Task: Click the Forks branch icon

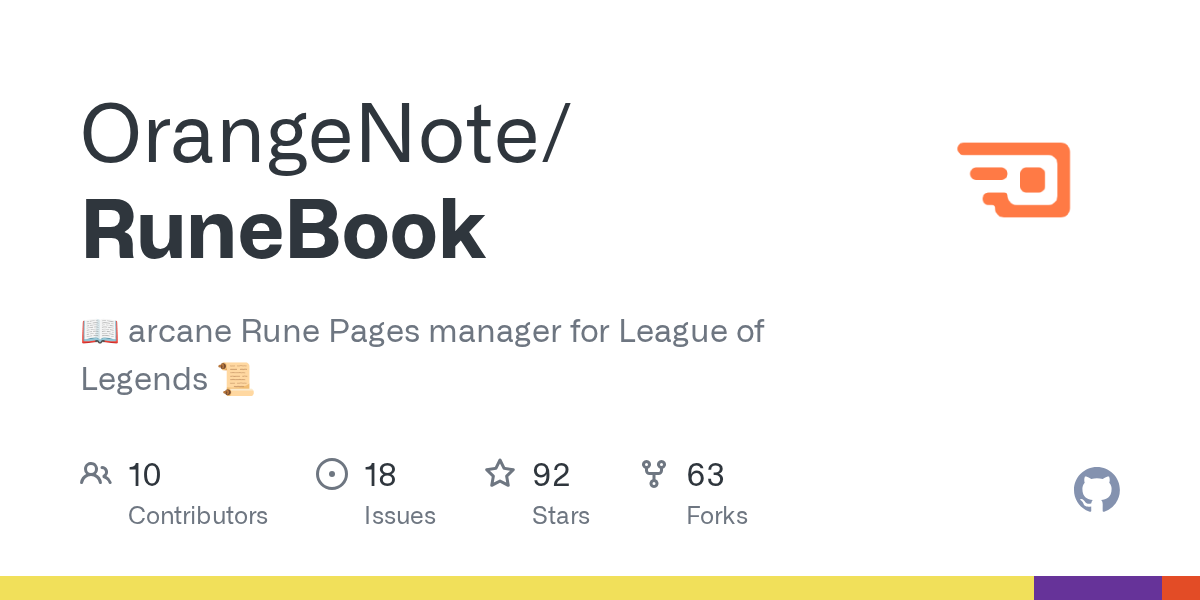Action: [654, 474]
